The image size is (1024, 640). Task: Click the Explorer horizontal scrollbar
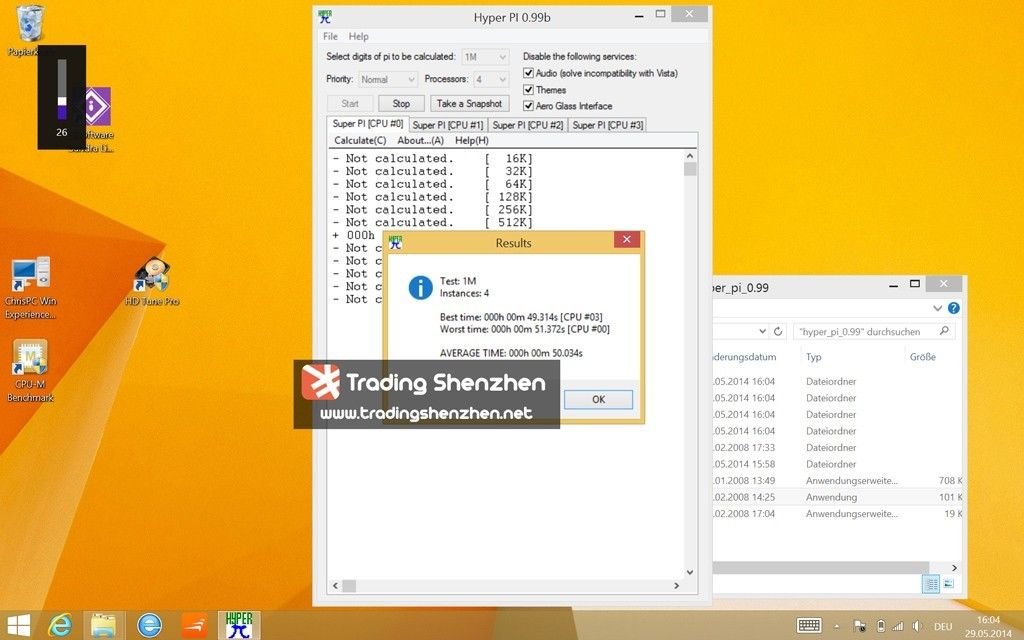(822, 568)
